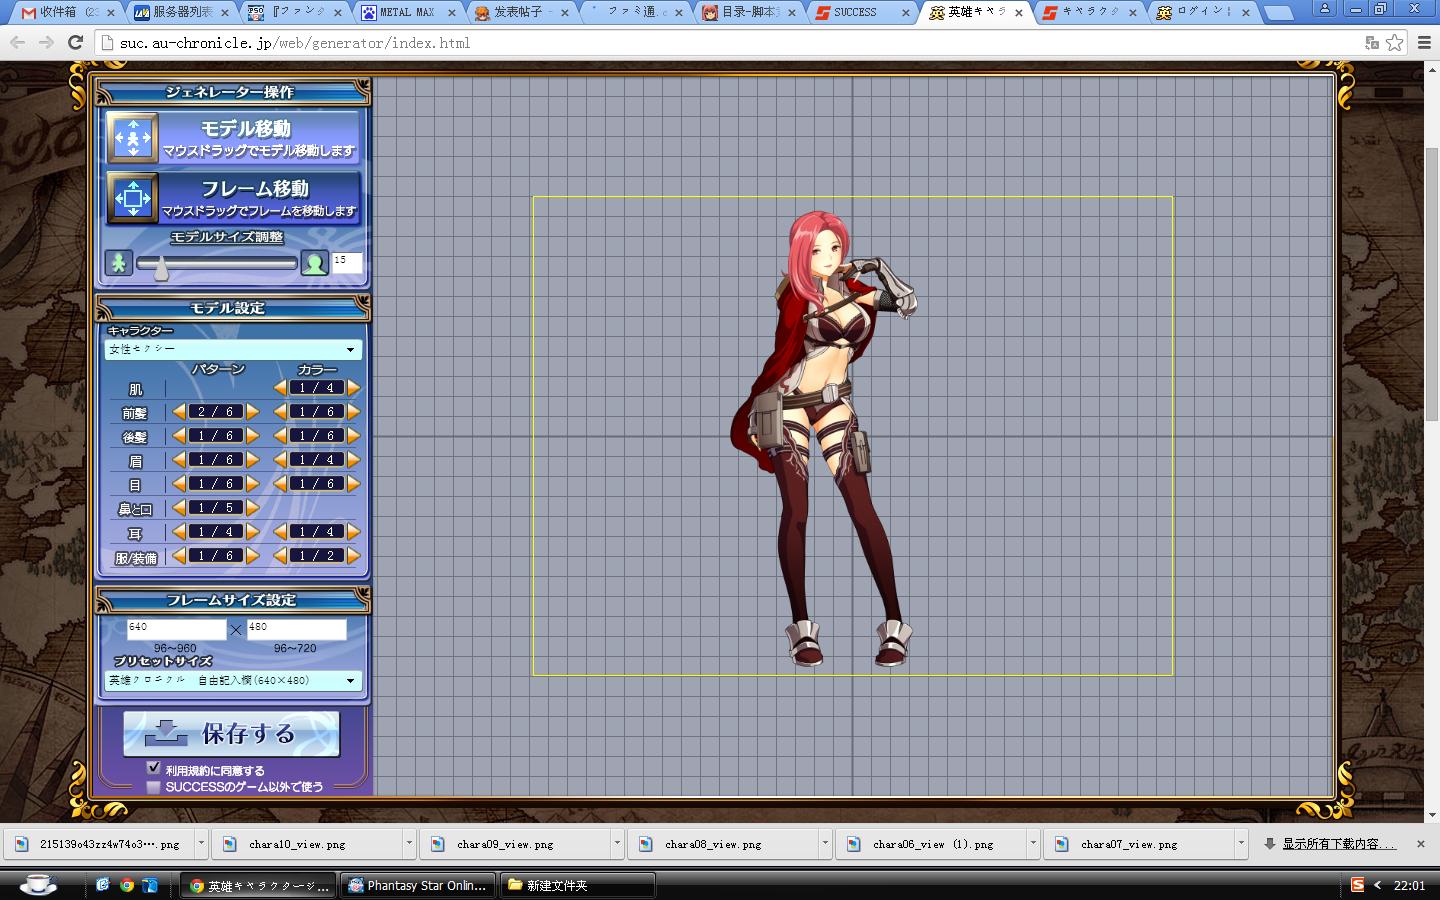The width and height of the screenshot is (1440, 900).
Task: Open options arrow for 215139o43zz4w74o3 download
Action: 201,843
